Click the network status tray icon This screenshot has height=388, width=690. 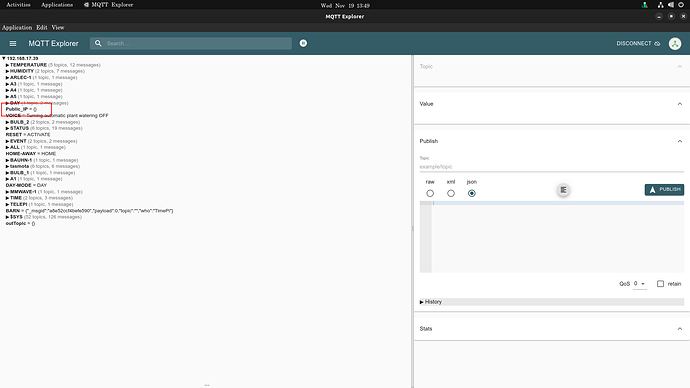(660, 5)
